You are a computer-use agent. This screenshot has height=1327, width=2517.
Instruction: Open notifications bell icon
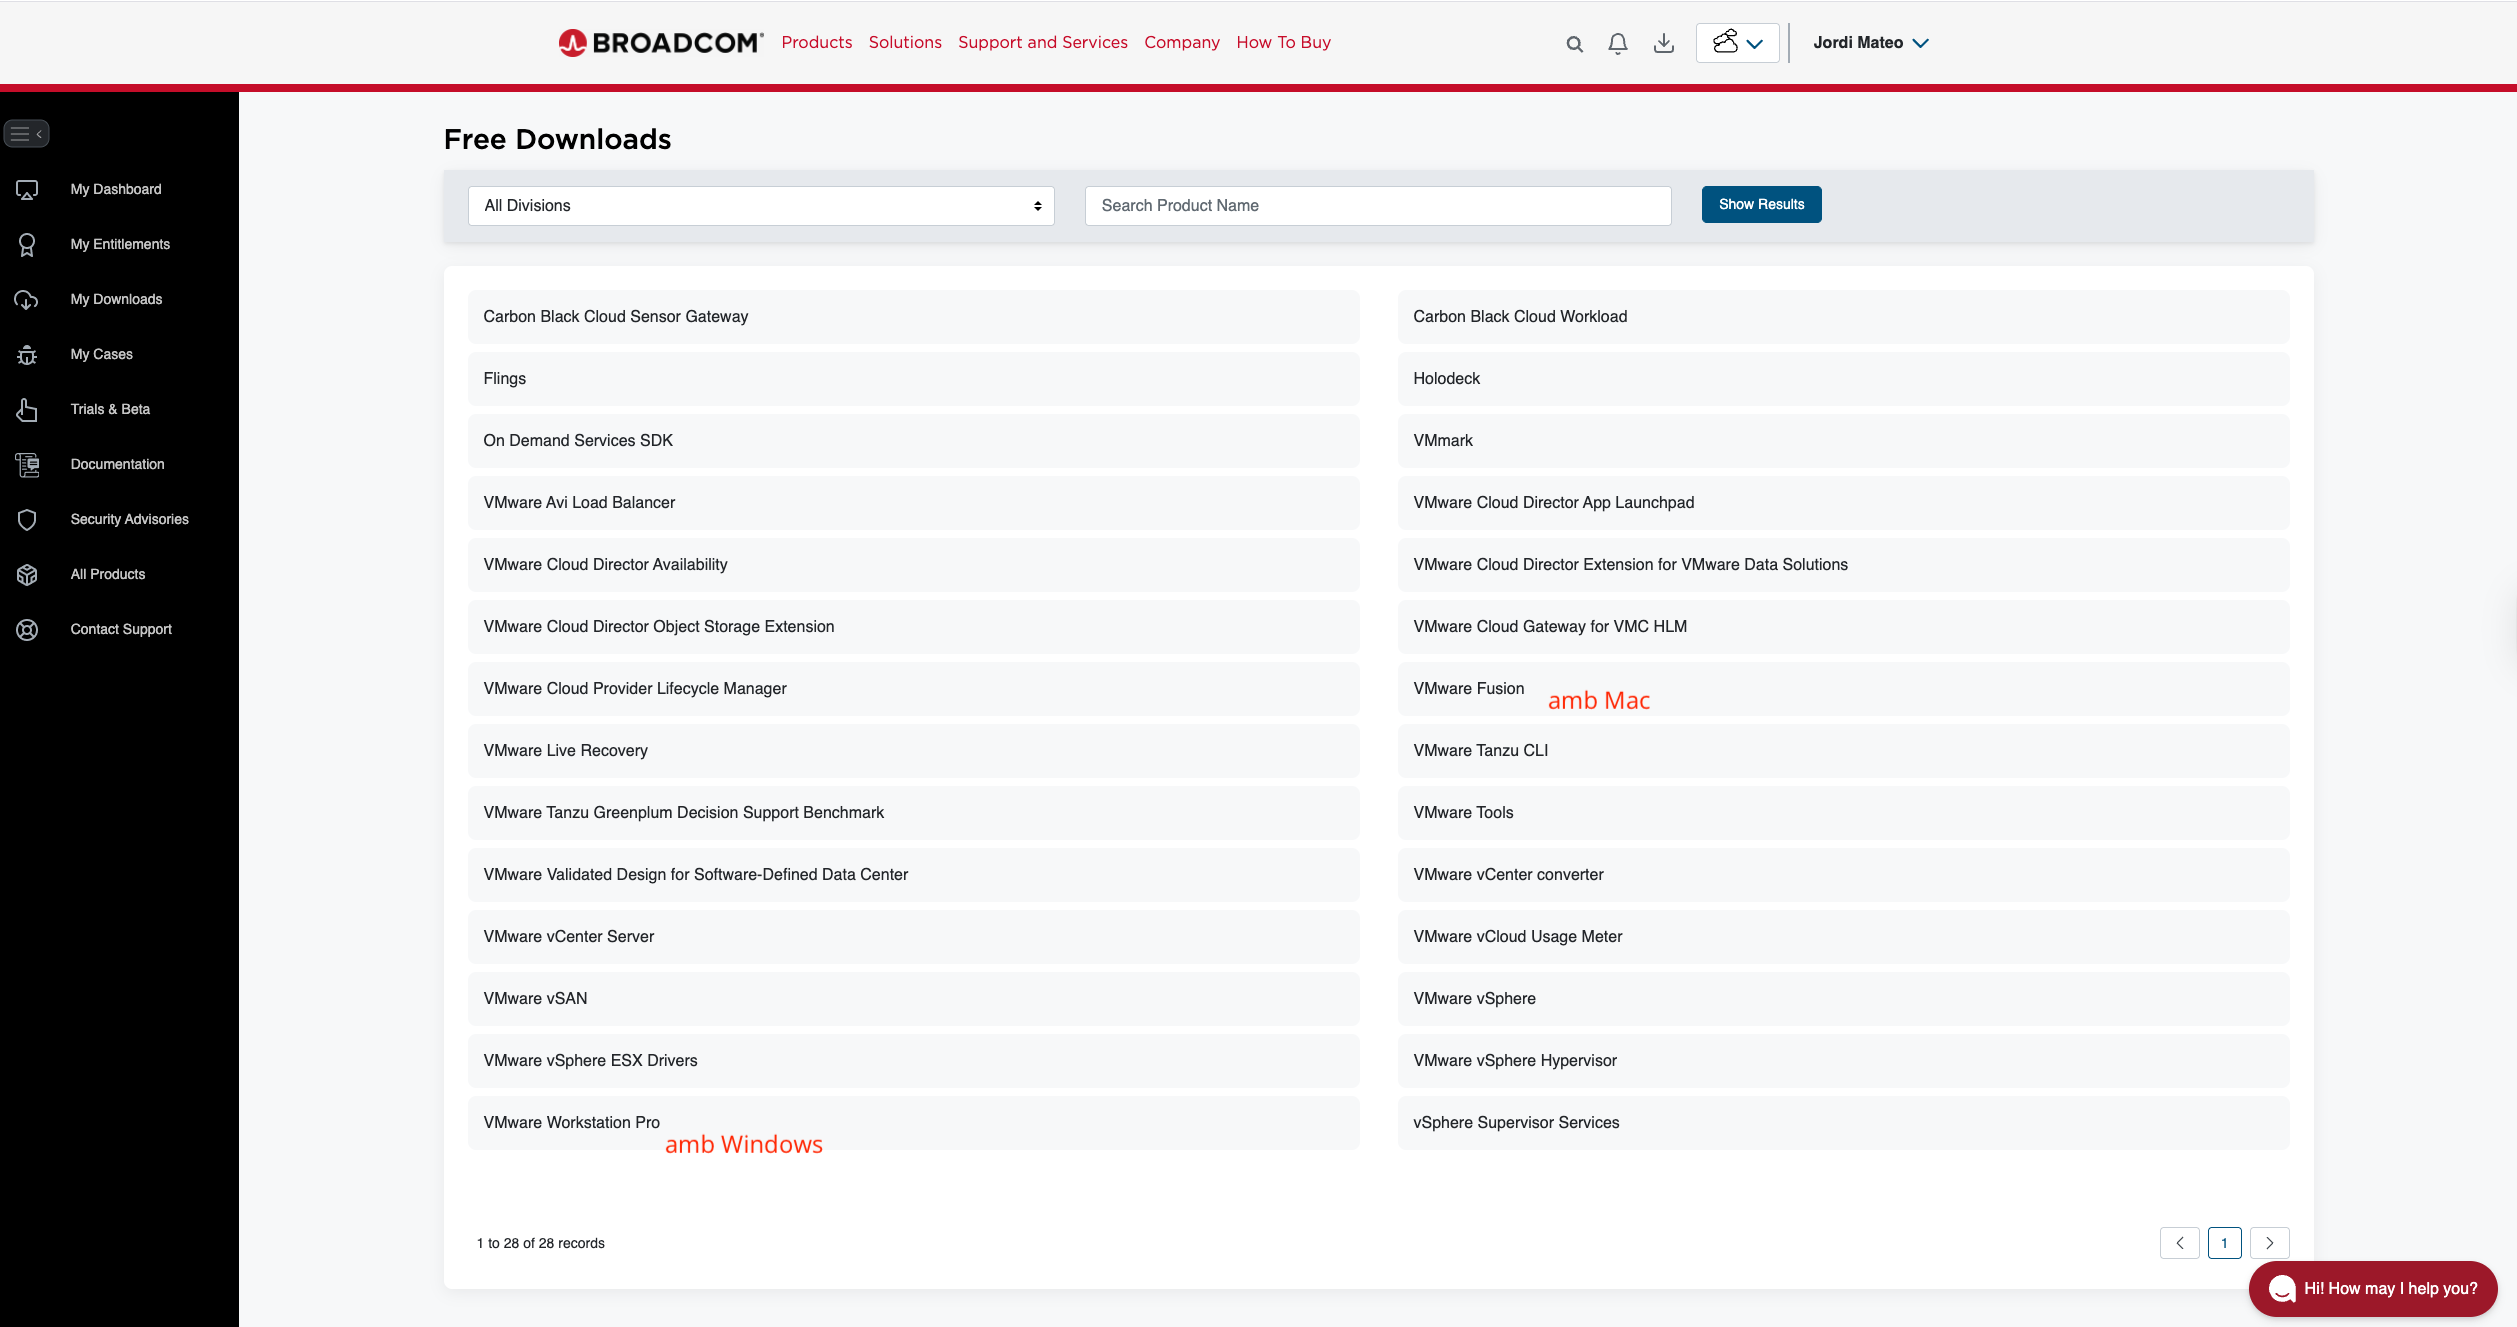[1618, 43]
